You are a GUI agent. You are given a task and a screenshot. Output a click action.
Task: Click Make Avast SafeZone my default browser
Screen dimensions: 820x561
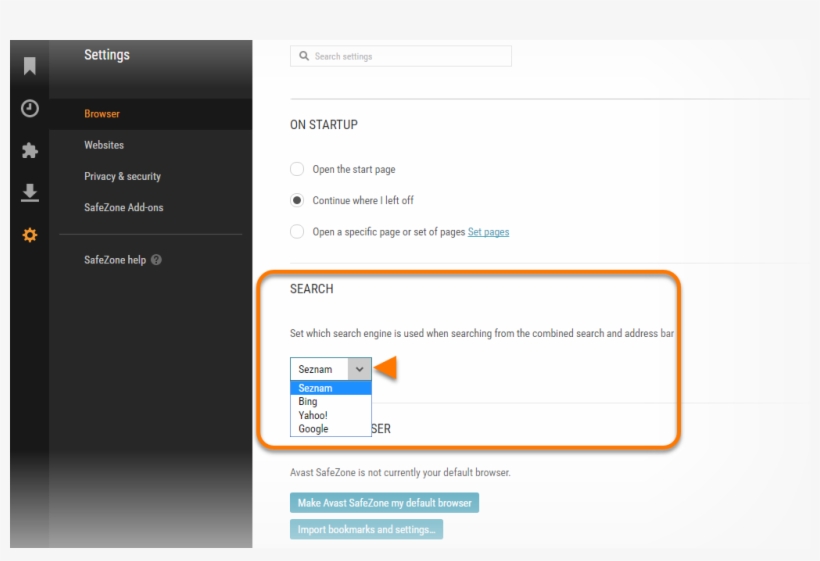click(384, 503)
